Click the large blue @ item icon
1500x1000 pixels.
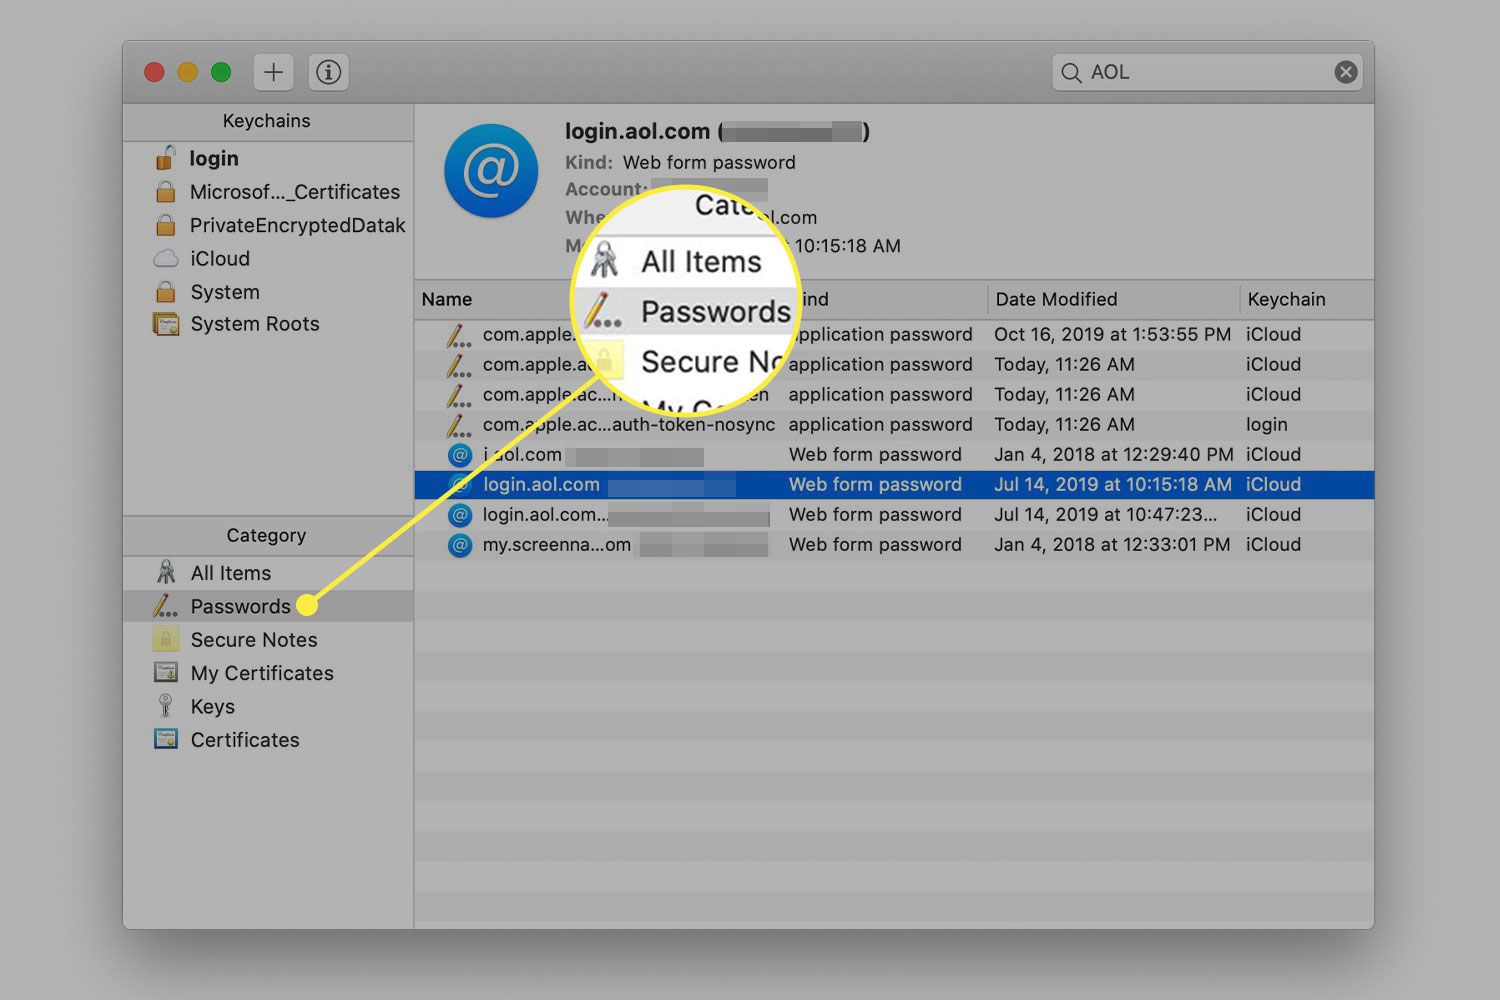tap(491, 171)
